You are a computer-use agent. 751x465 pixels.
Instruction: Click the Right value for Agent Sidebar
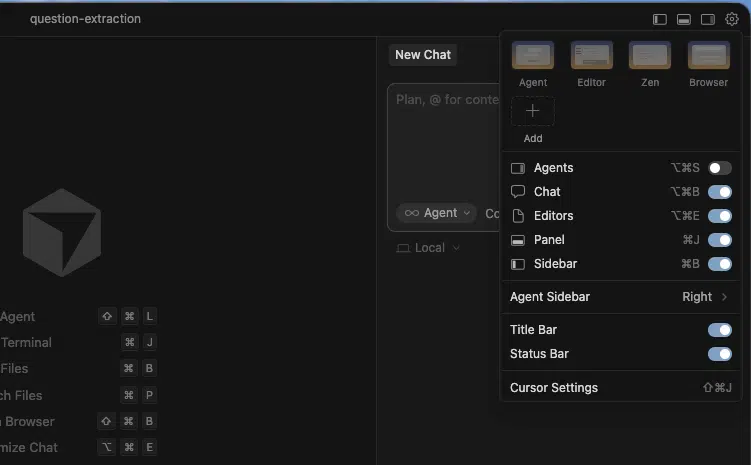click(697, 297)
